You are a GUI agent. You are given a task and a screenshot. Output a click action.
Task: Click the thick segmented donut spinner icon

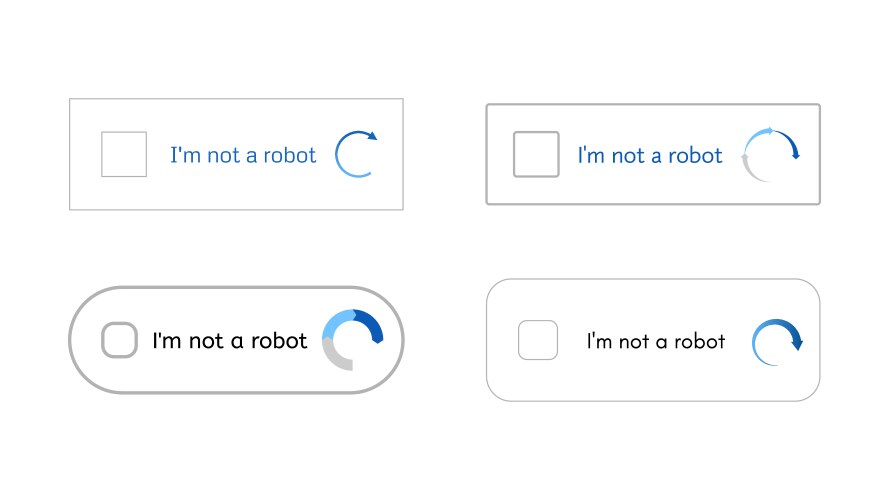352,340
